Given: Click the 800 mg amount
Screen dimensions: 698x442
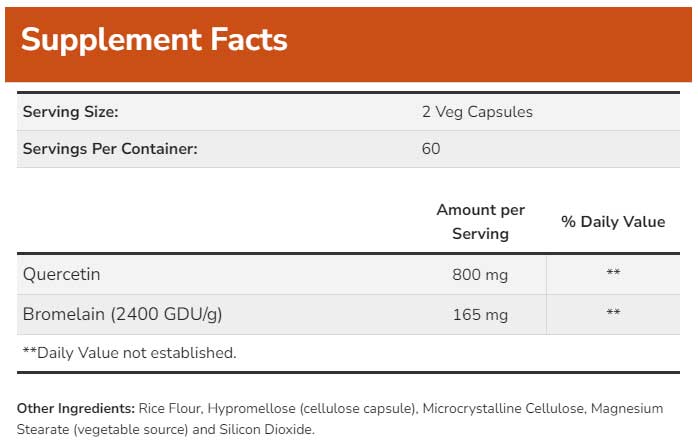Looking at the screenshot, I should tap(481, 274).
